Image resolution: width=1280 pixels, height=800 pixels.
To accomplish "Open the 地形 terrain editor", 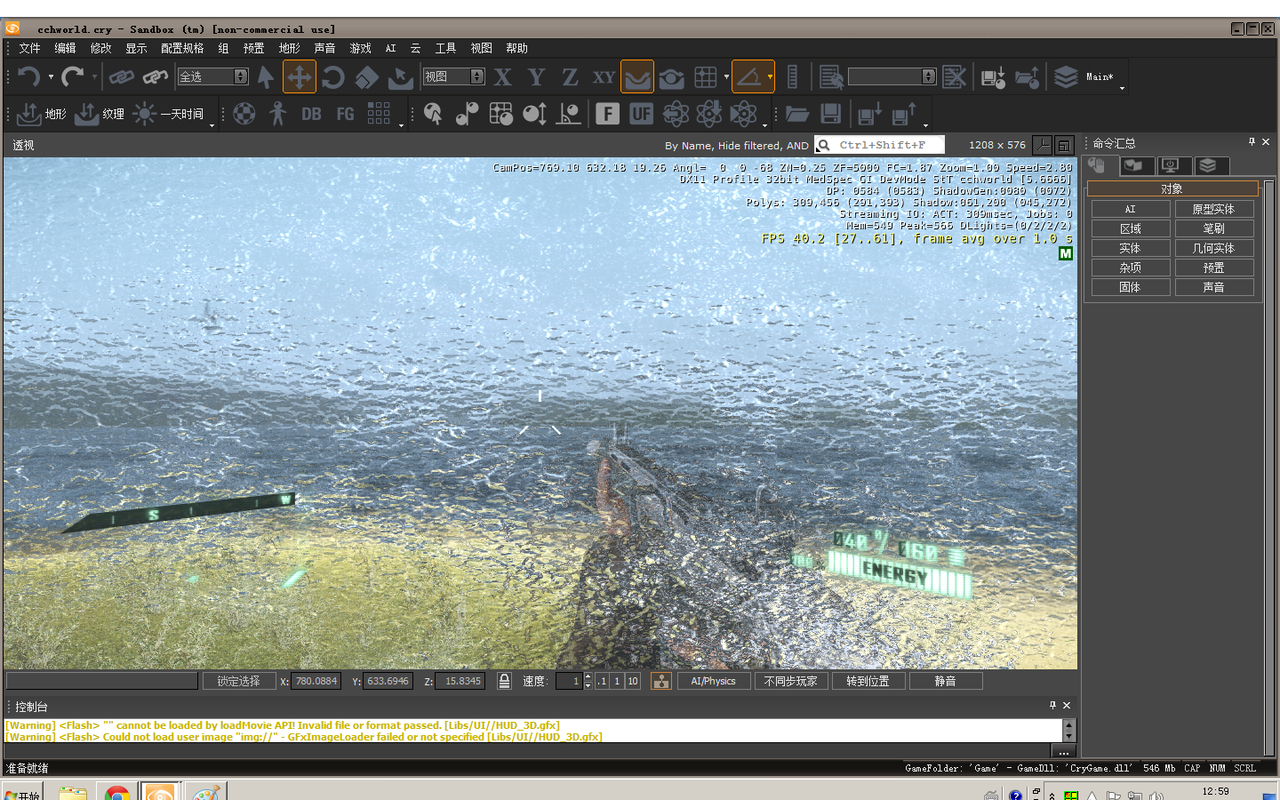I will [42, 114].
